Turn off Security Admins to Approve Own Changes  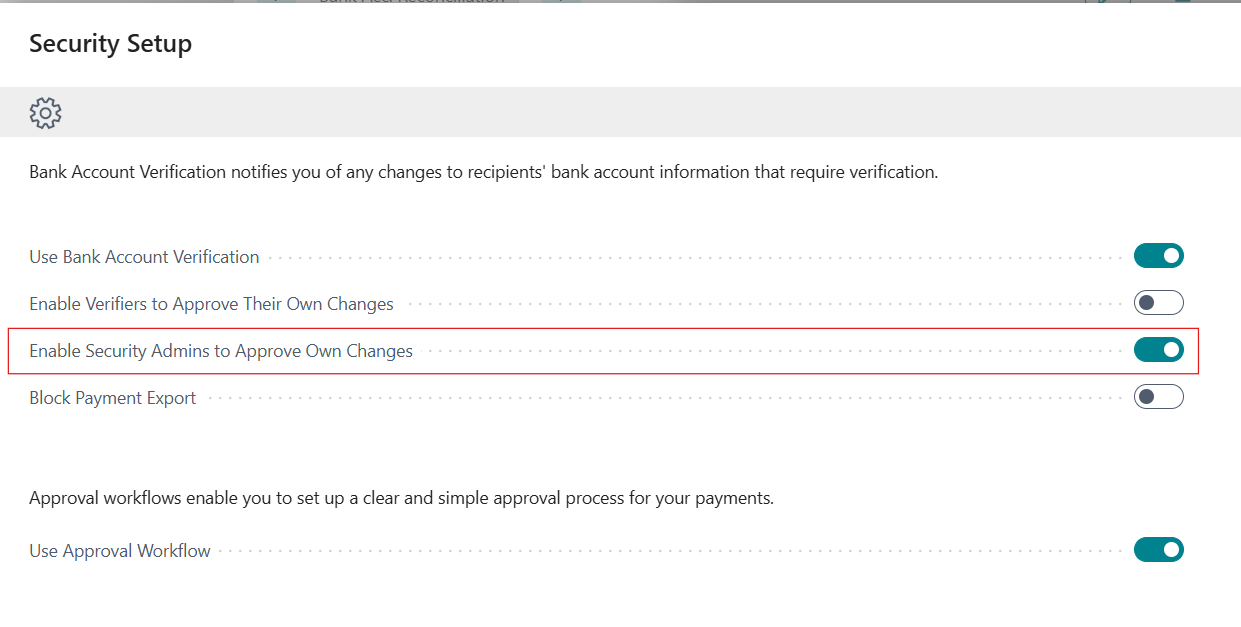[x=1158, y=350]
